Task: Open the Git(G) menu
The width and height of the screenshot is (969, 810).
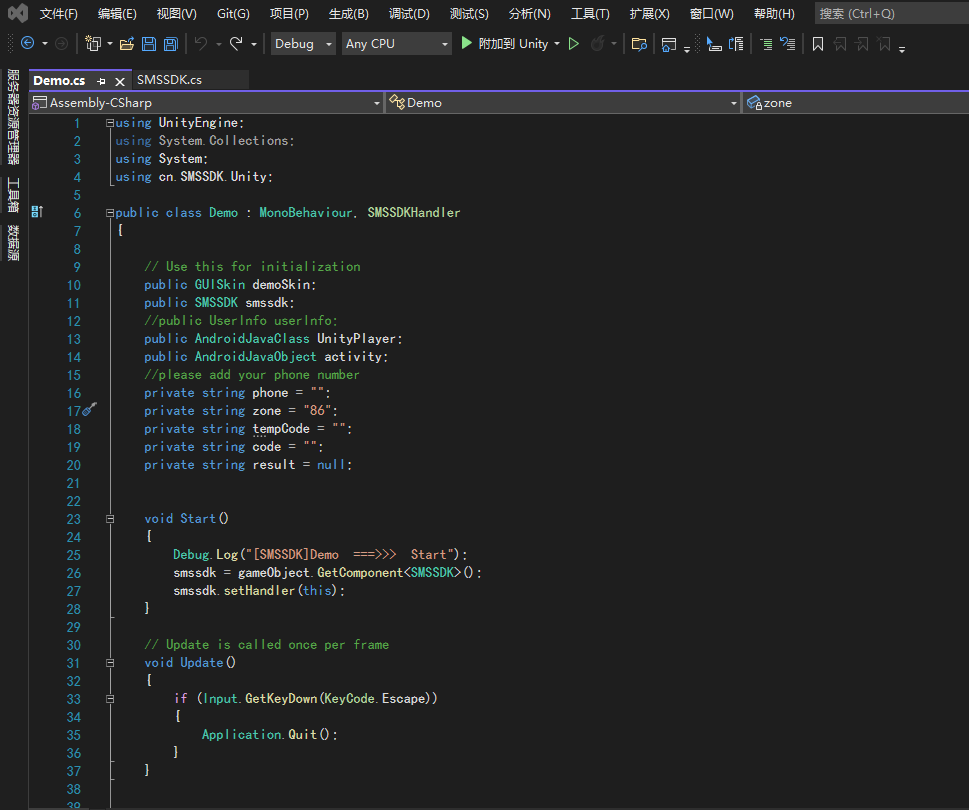Action: 233,14
